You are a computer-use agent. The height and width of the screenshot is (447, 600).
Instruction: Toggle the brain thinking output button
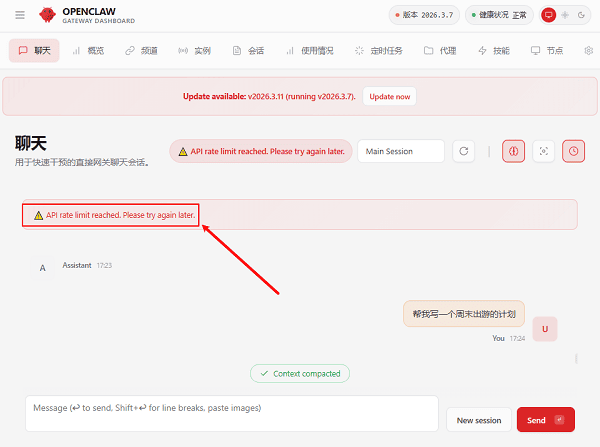[x=514, y=151]
